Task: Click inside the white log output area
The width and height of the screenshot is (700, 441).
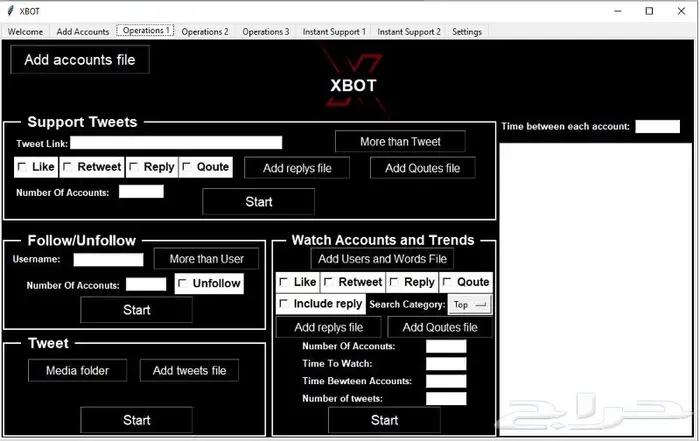Action: [596, 289]
